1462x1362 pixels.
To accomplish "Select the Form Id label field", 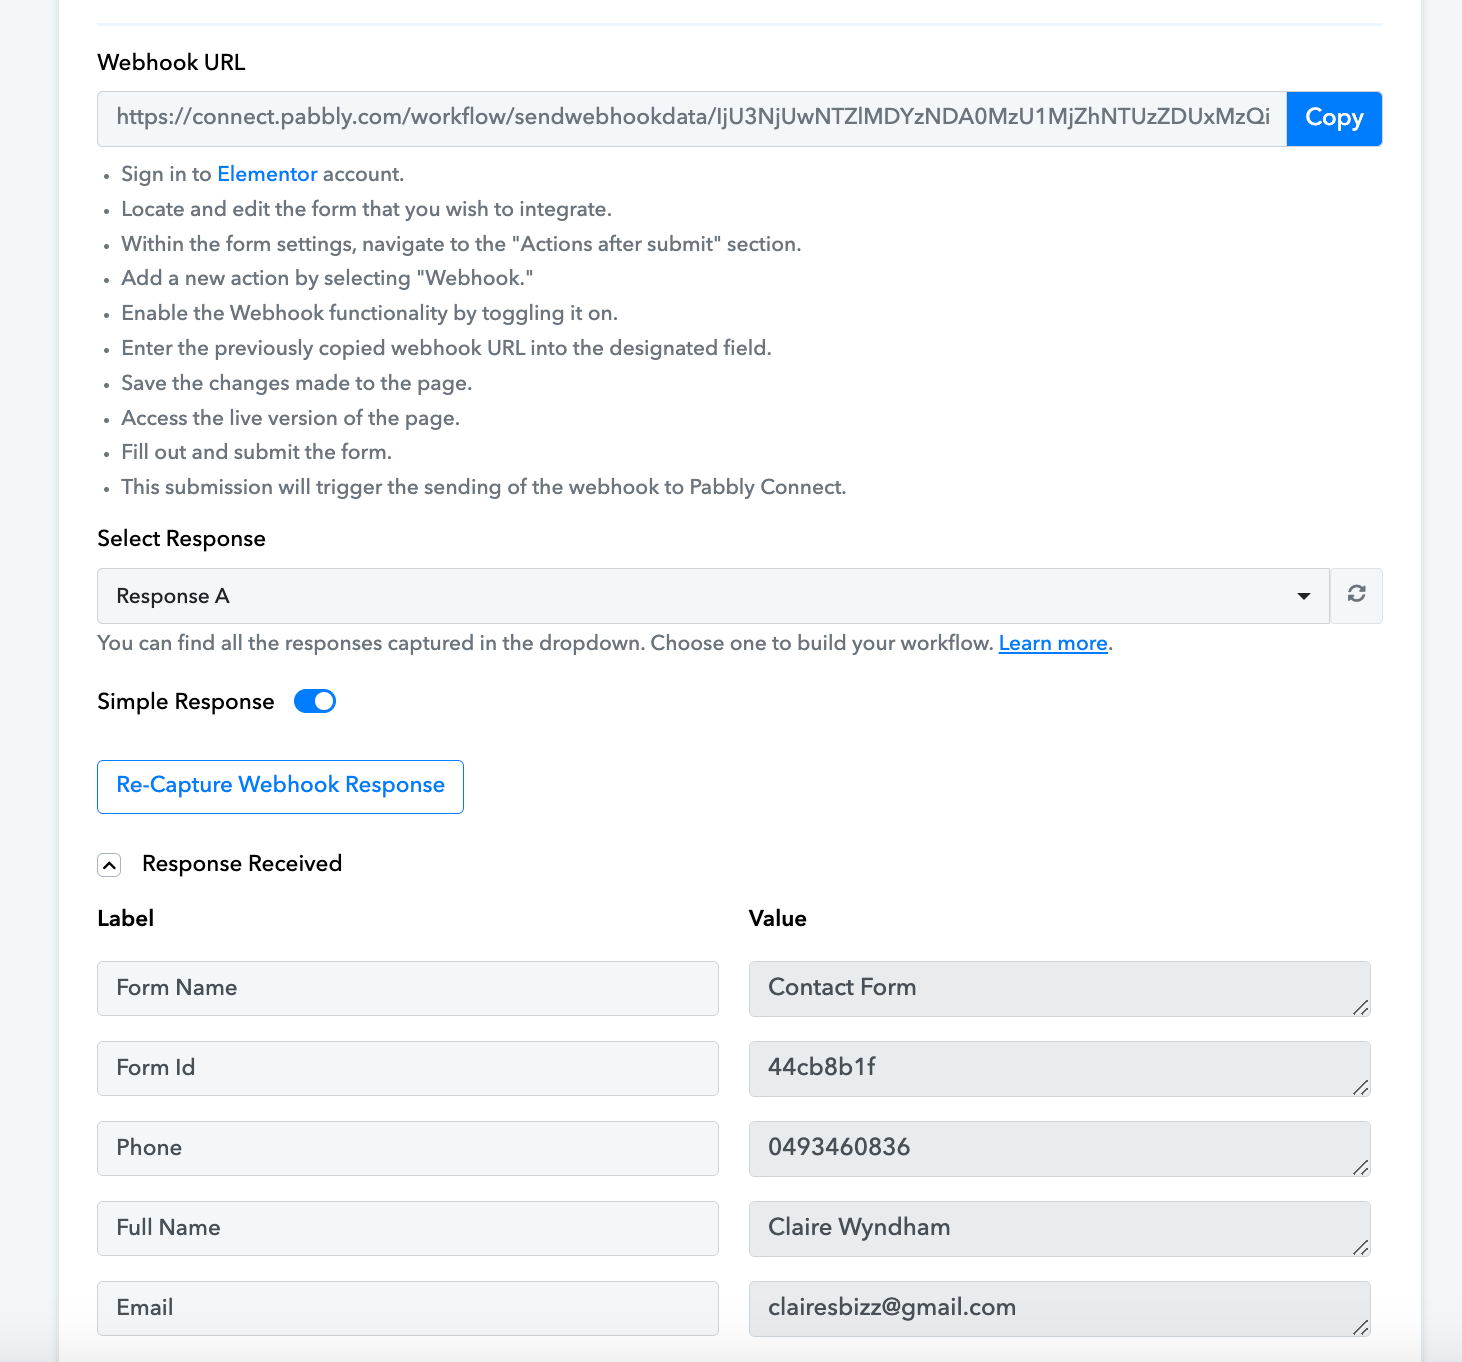I will coord(408,1068).
